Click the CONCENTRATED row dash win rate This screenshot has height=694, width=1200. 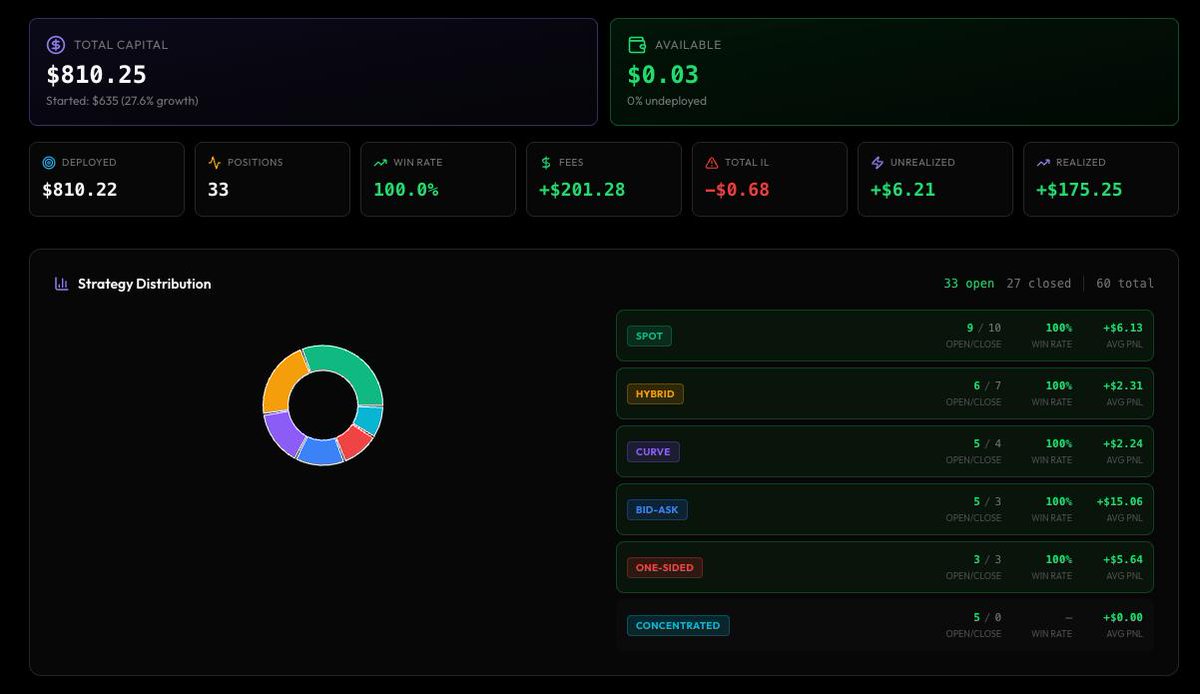click(x=1068, y=618)
